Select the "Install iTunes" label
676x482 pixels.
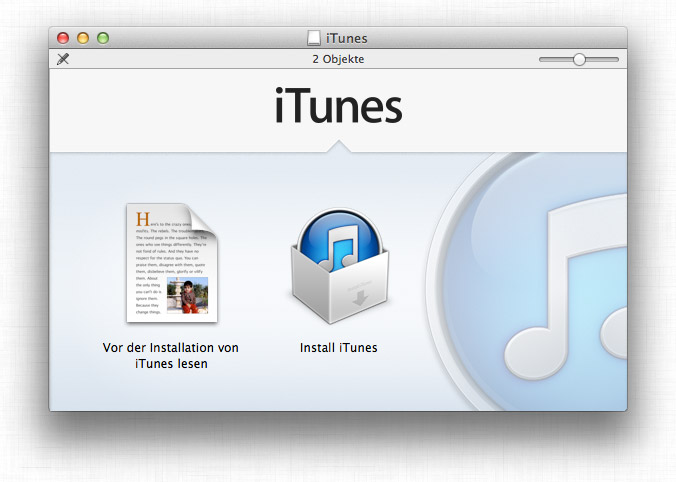coord(338,348)
